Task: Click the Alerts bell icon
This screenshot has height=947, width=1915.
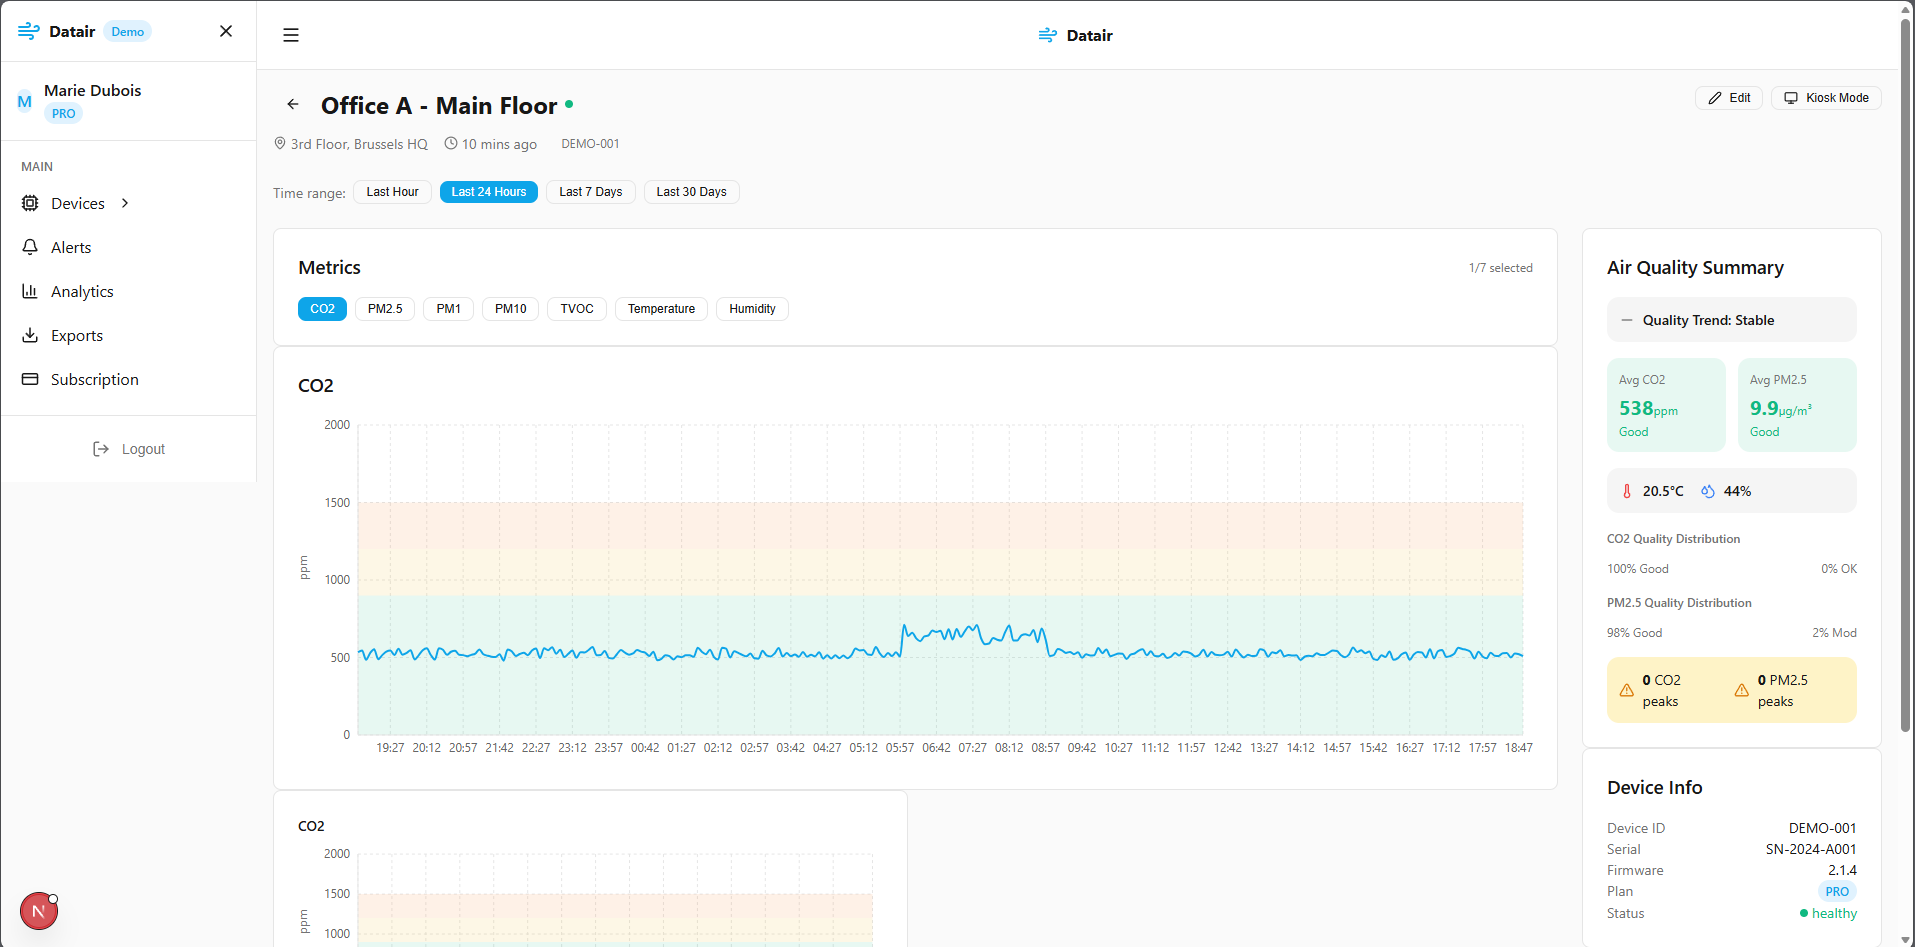Action: [x=30, y=247]
